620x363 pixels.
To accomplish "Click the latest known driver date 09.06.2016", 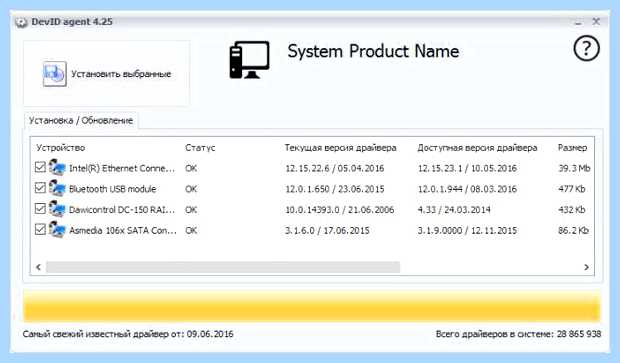I will pyautogui.click(x=210, y=334).
